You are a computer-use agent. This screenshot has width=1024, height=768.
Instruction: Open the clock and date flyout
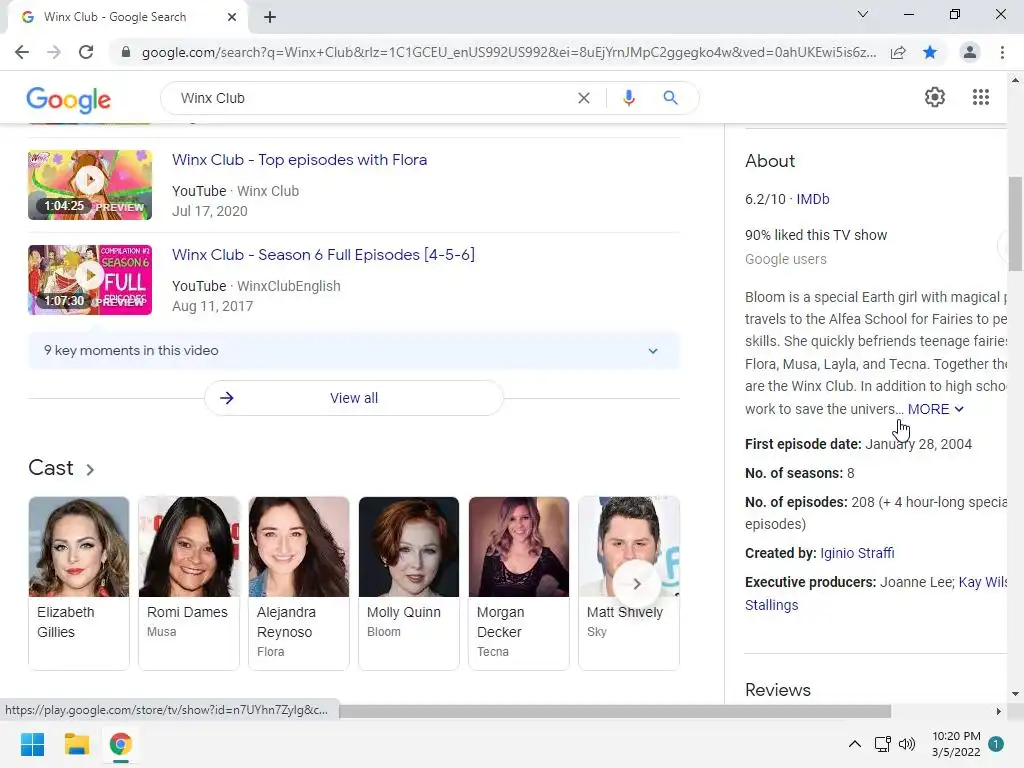click(956, 744)
